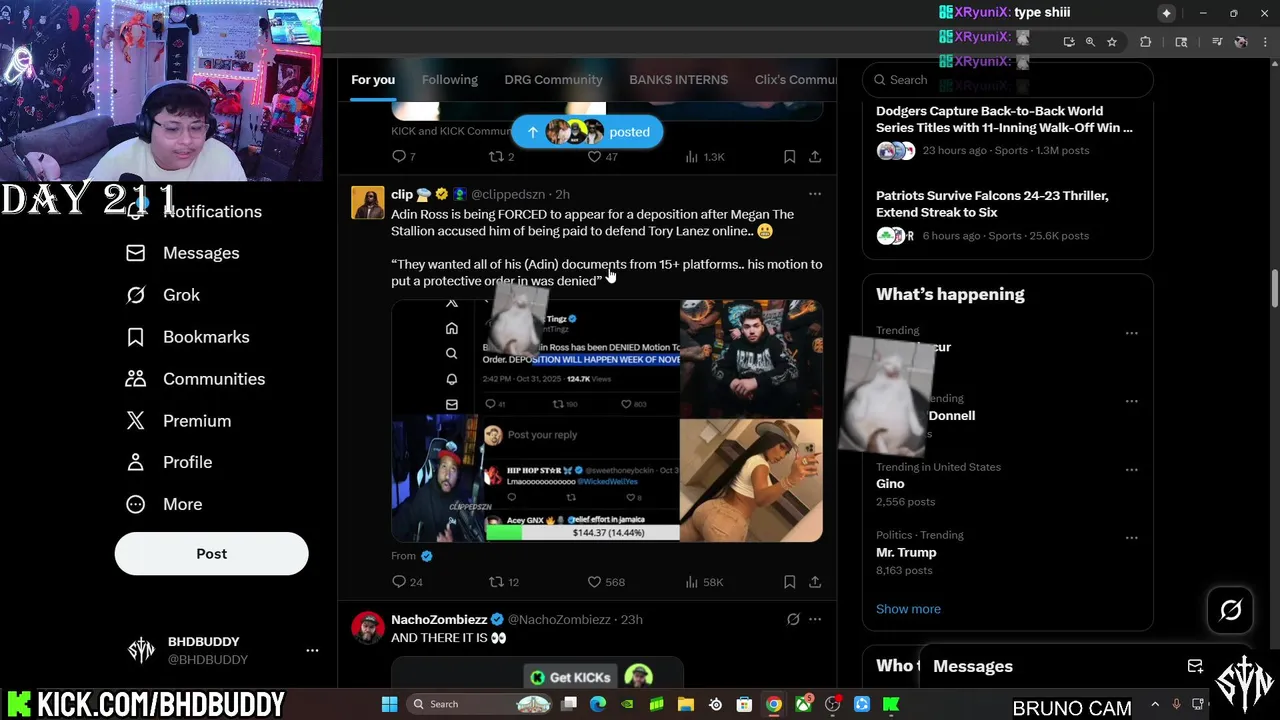Image resolution: width=1280 pixels, height=720 pixels.
Task: Open more options for the clip post
Action: coord(815,194)
